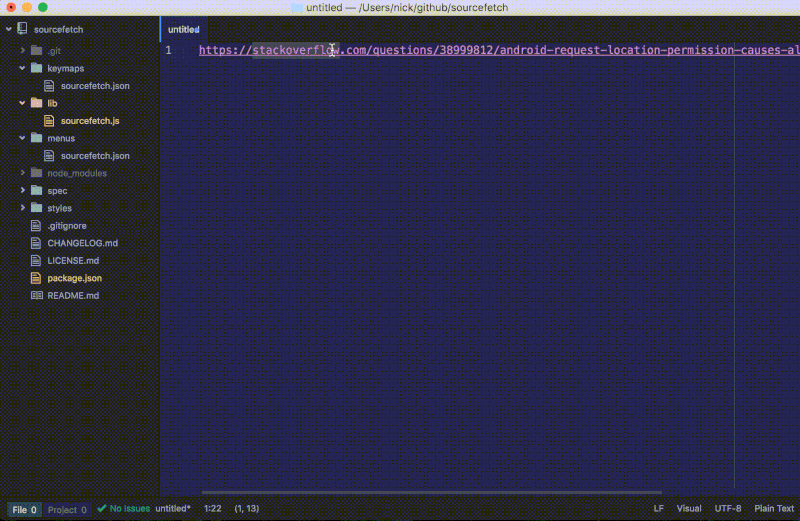This screenshot has width=800, height=521.
Task: Click the UTF-8 encoding selector
Action: [x=728, y=509]
